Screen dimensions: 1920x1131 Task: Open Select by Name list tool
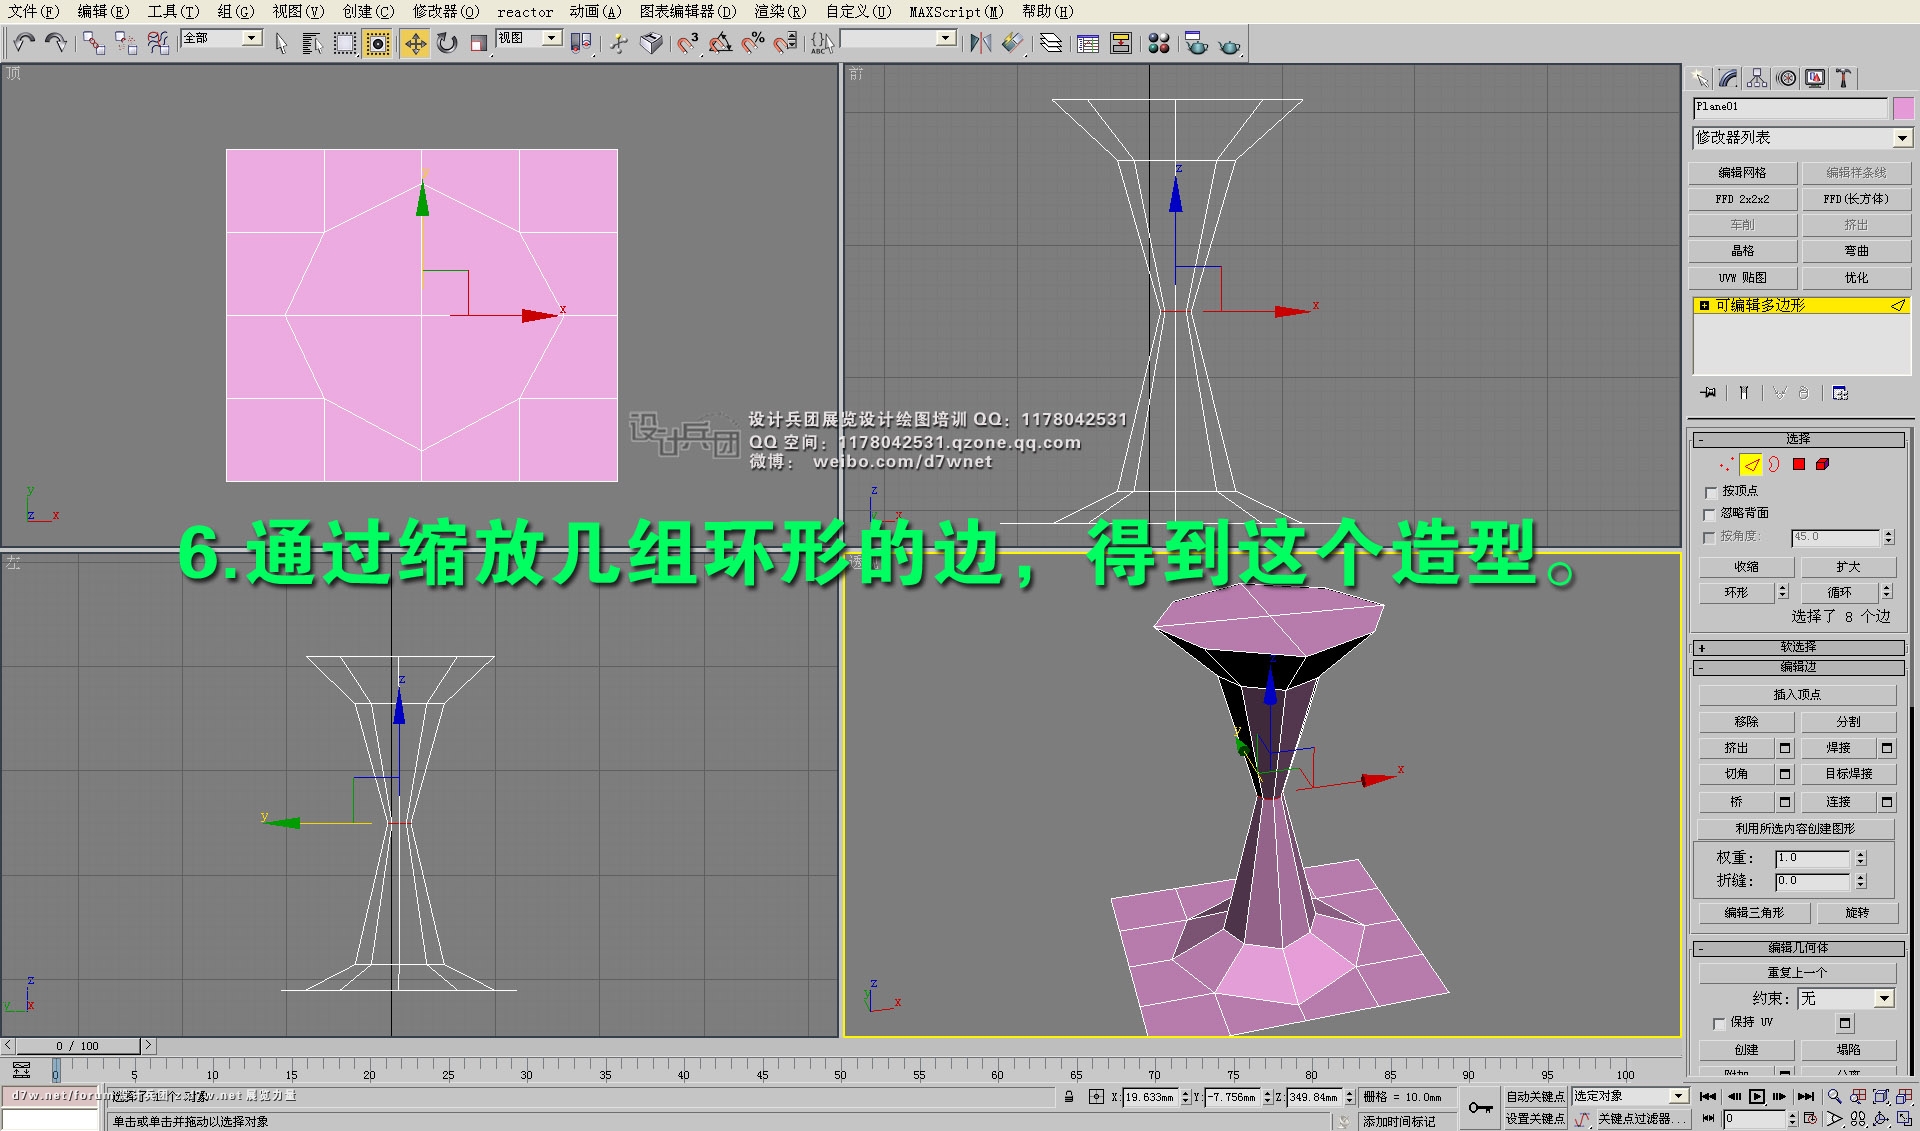point(312,43)
